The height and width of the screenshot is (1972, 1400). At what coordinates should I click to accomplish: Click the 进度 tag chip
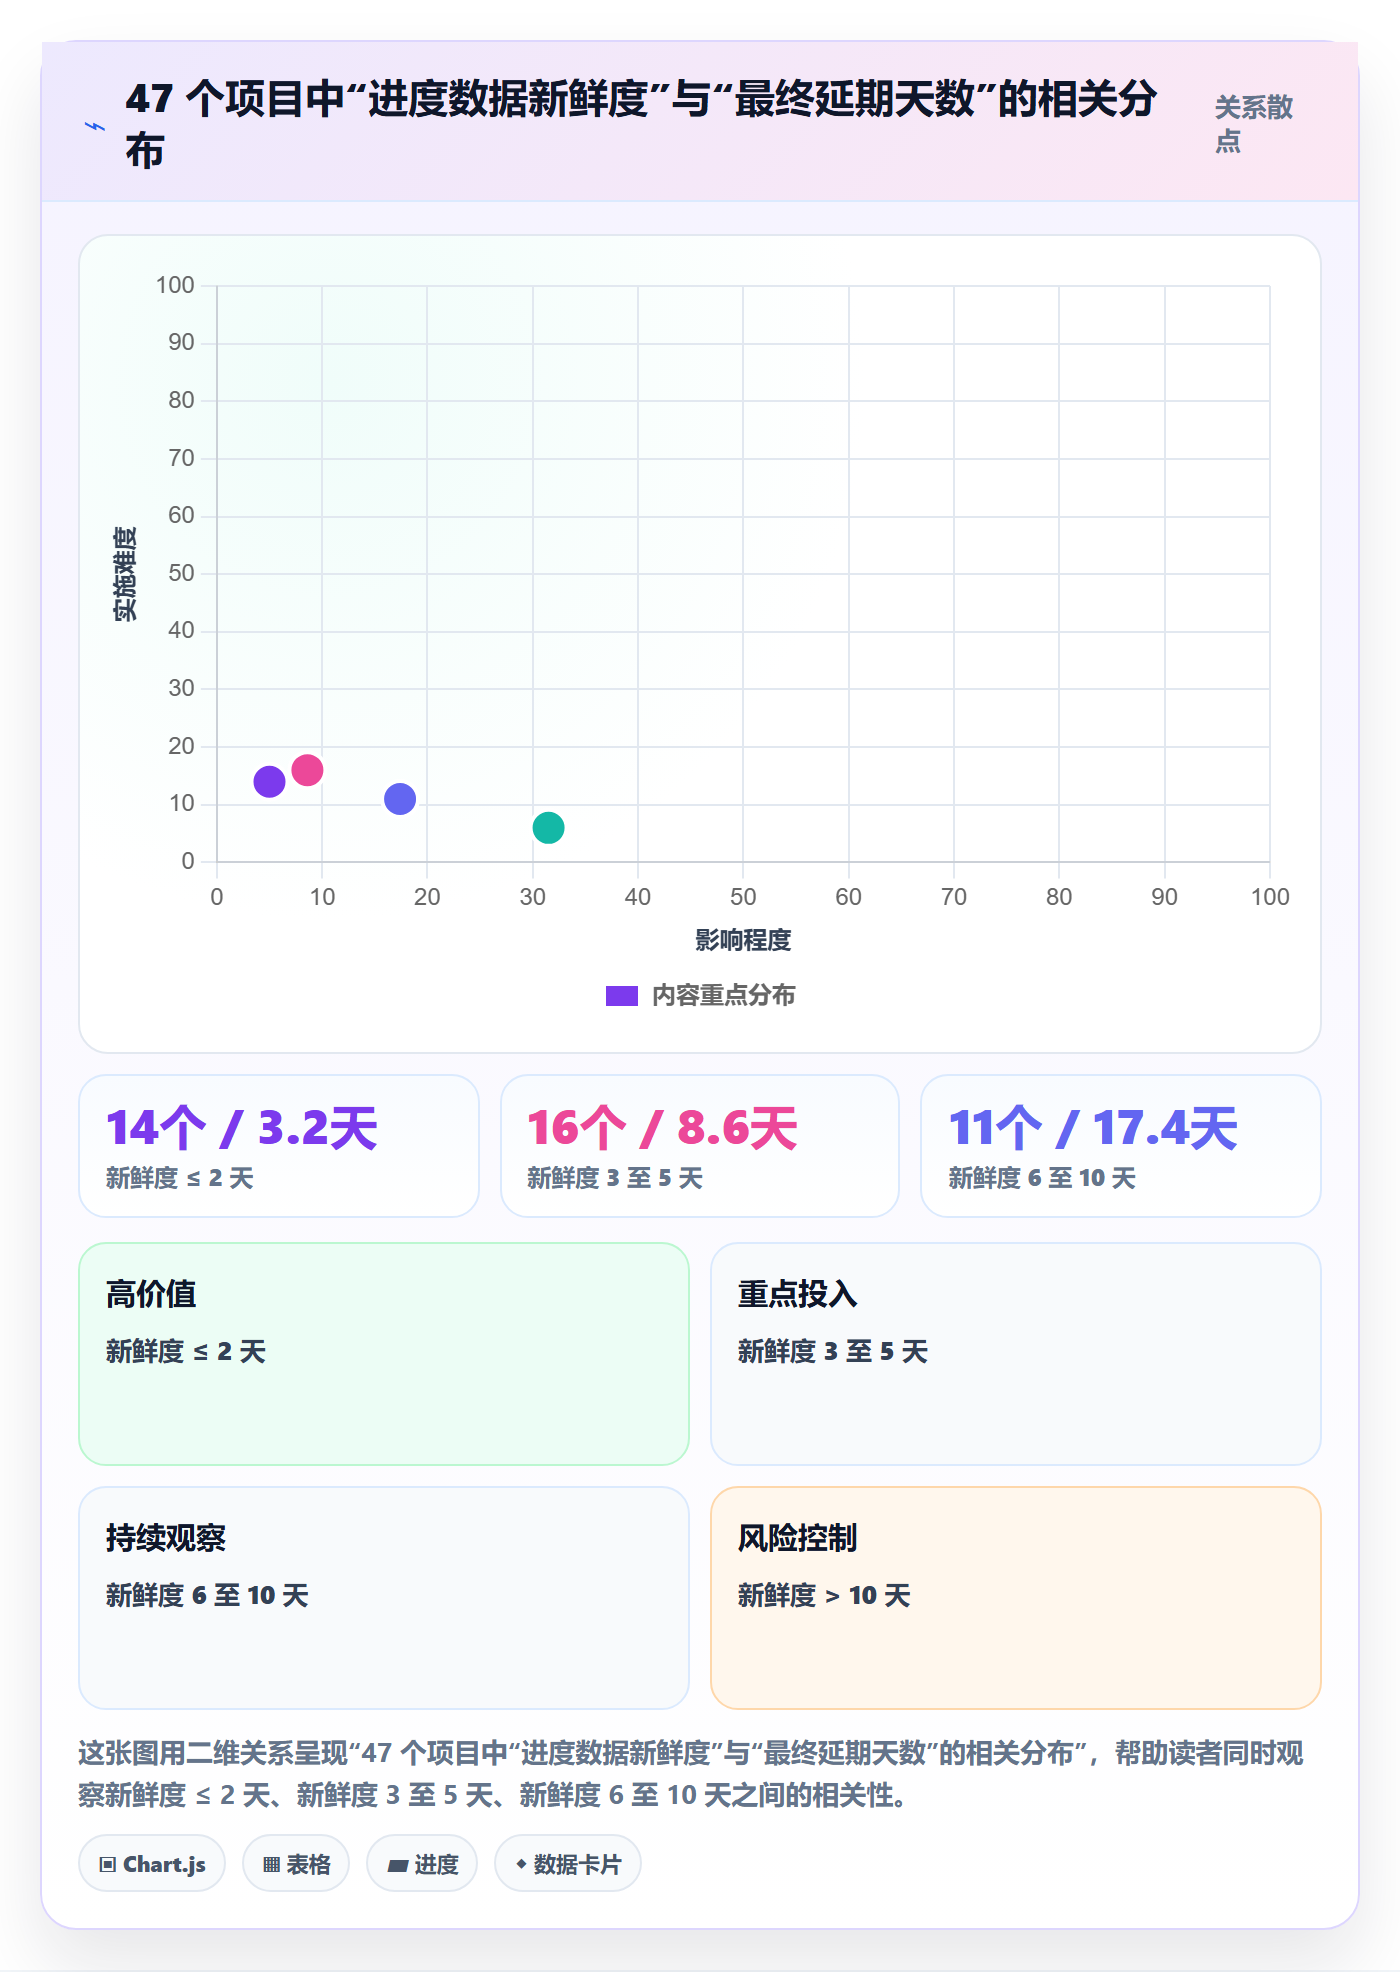(x=422, y=1864)
